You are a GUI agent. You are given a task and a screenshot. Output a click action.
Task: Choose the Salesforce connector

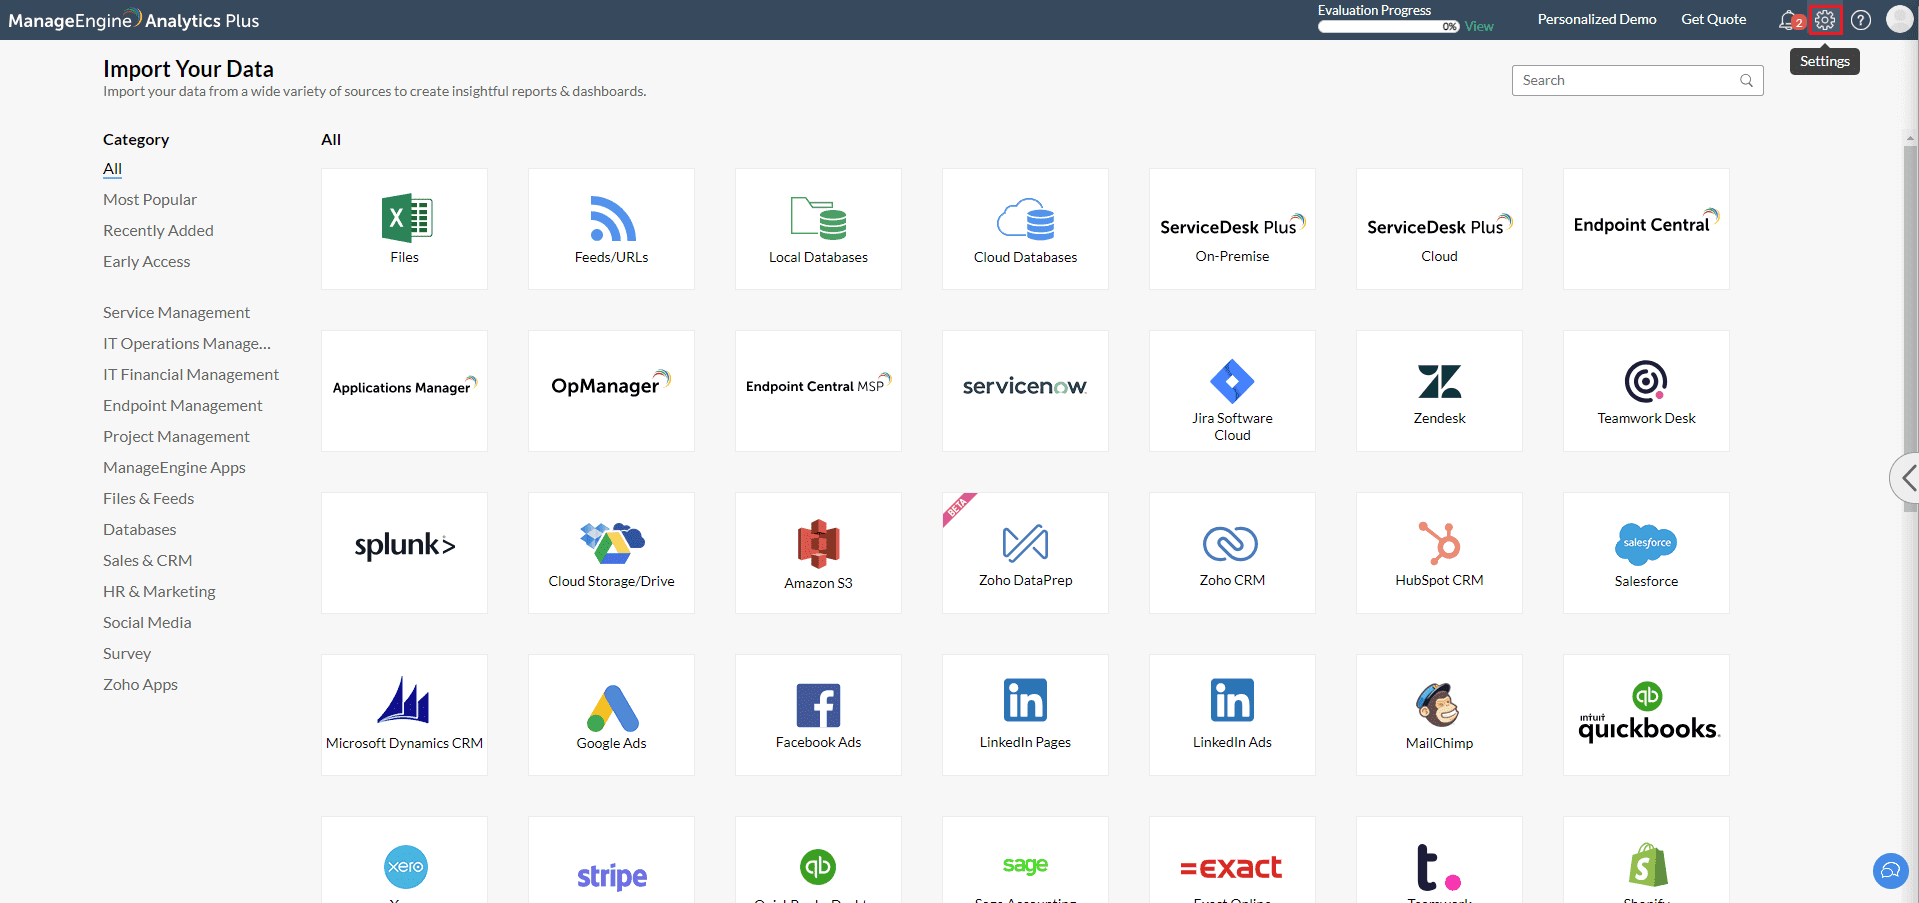1646,553
